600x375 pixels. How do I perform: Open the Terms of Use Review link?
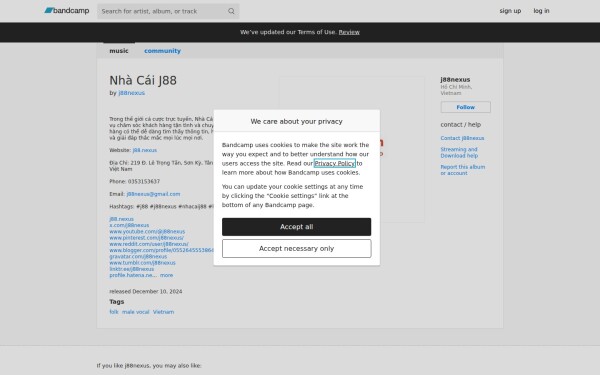tap(349, 32)
